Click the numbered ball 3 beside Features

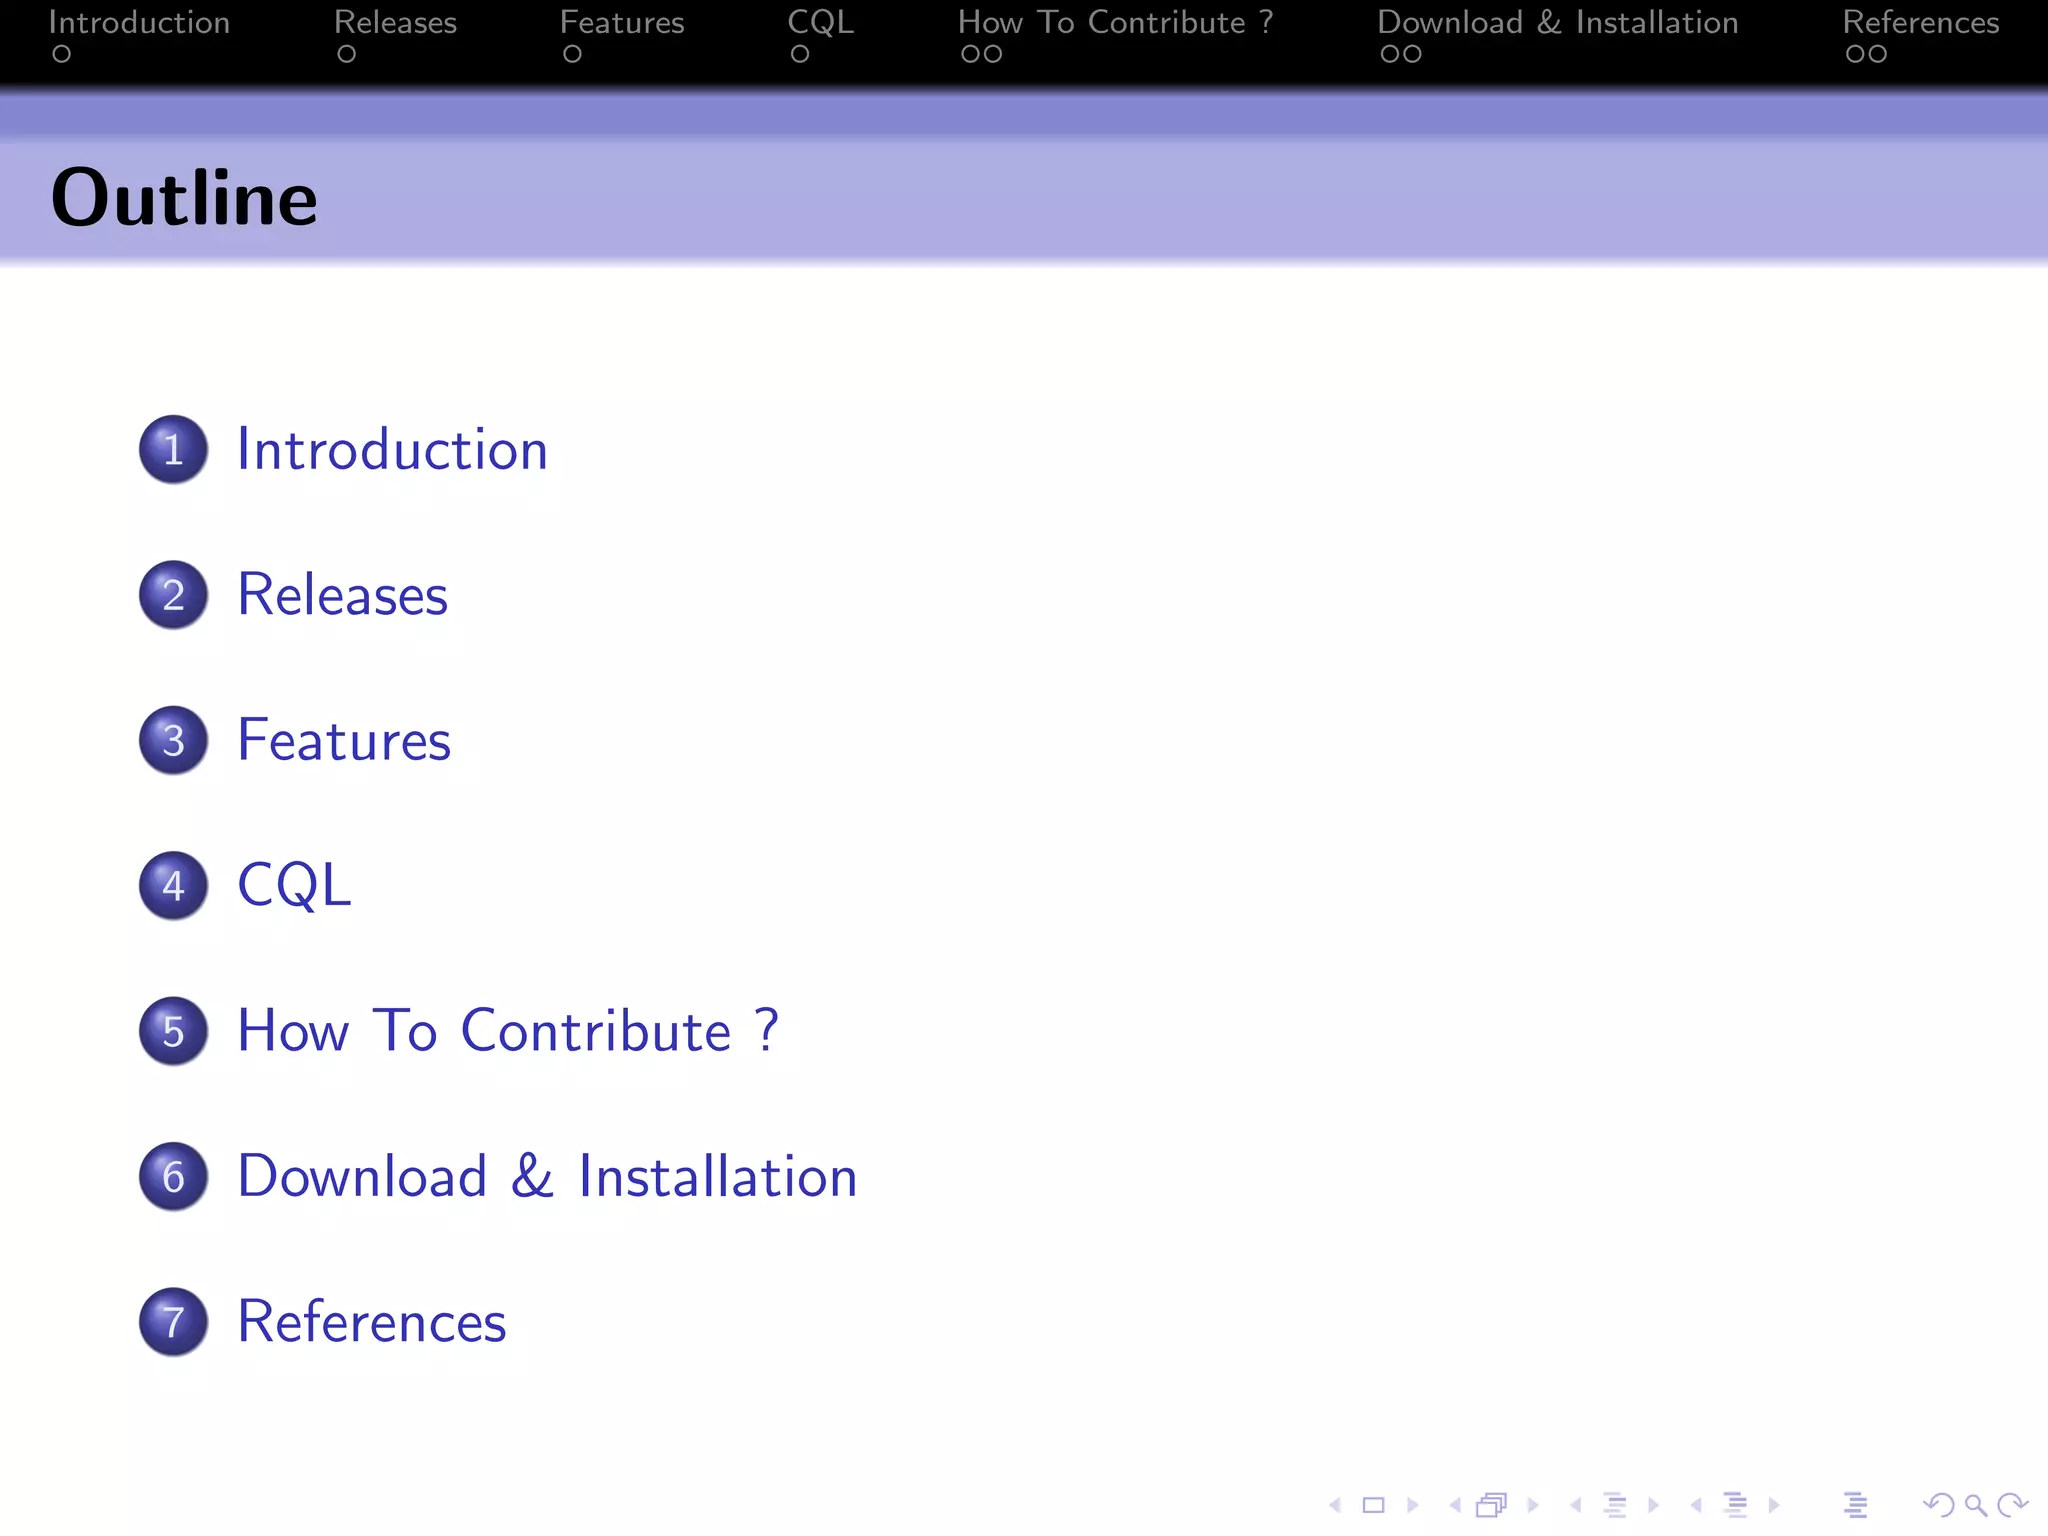[174, 740]
